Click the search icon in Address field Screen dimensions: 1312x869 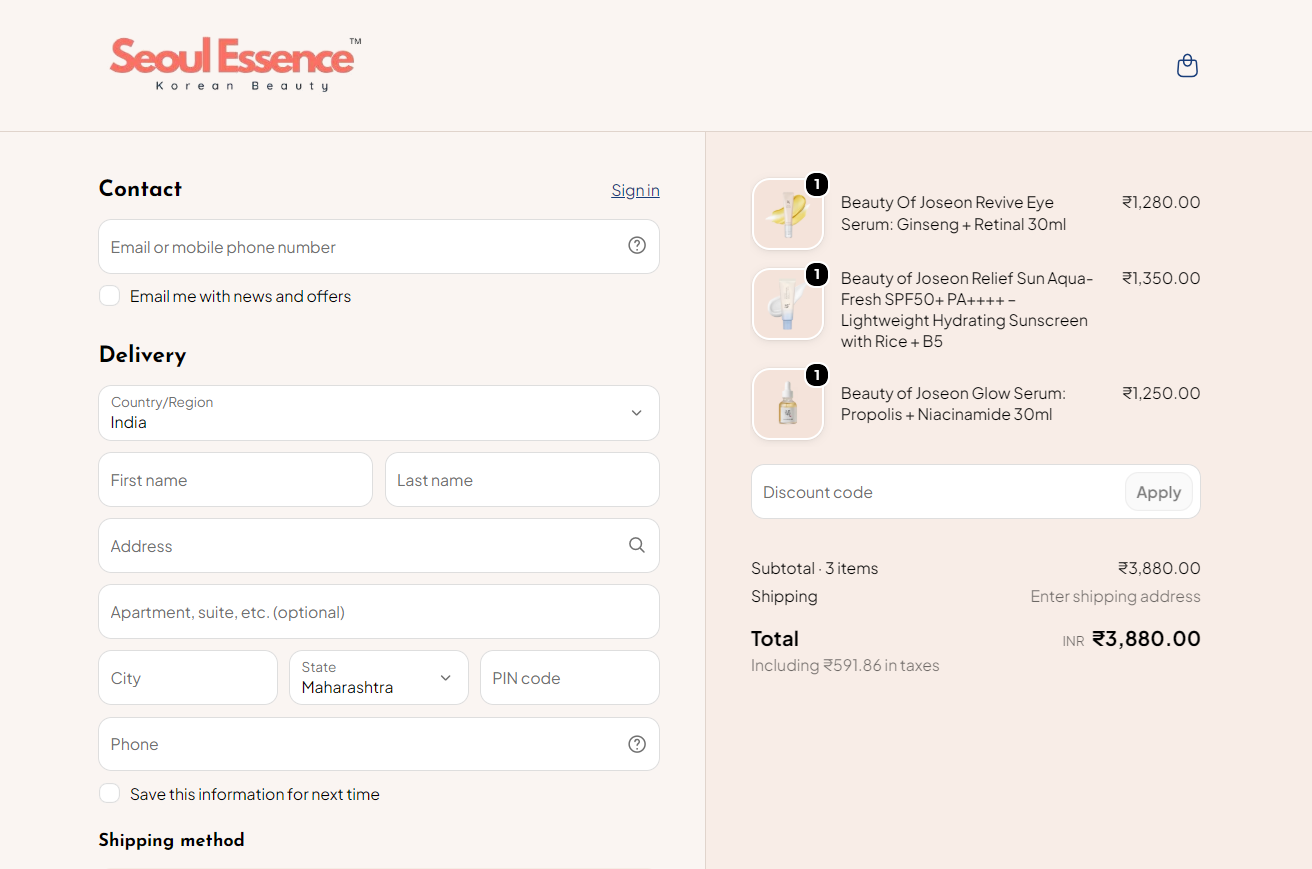(637, 545)
